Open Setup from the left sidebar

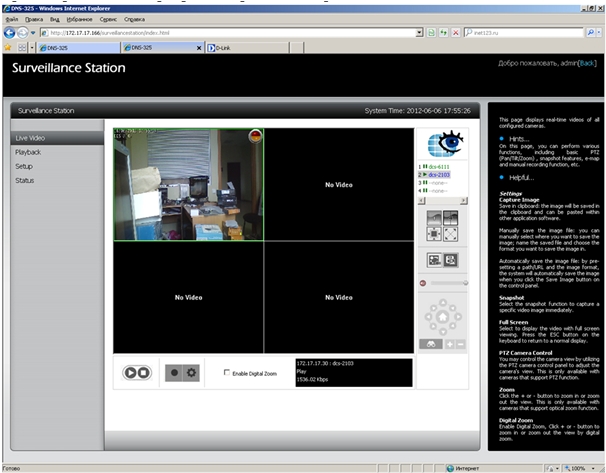(x=24, y=166)
